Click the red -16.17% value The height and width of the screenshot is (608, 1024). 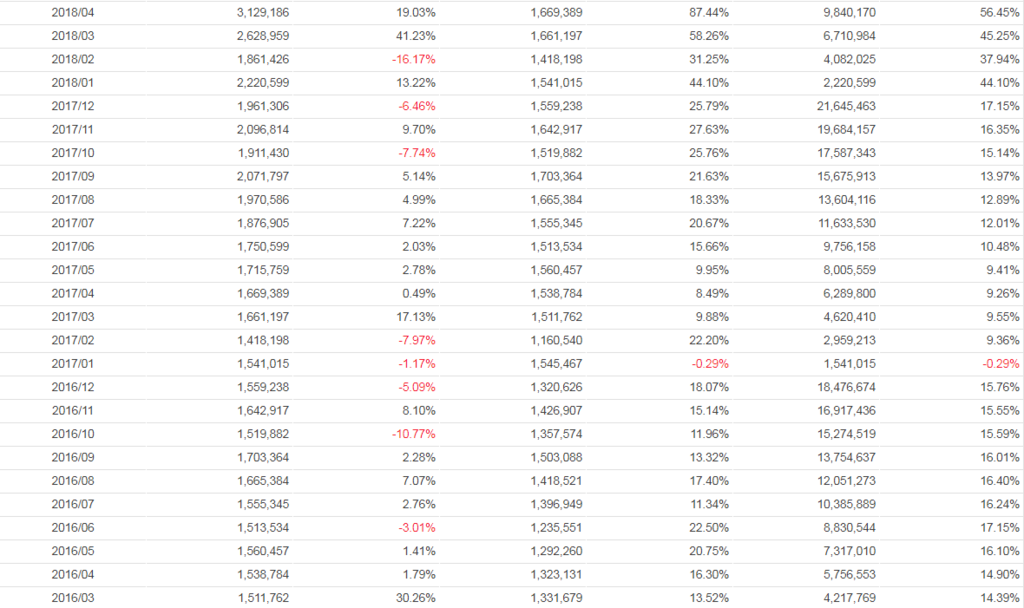413,59
